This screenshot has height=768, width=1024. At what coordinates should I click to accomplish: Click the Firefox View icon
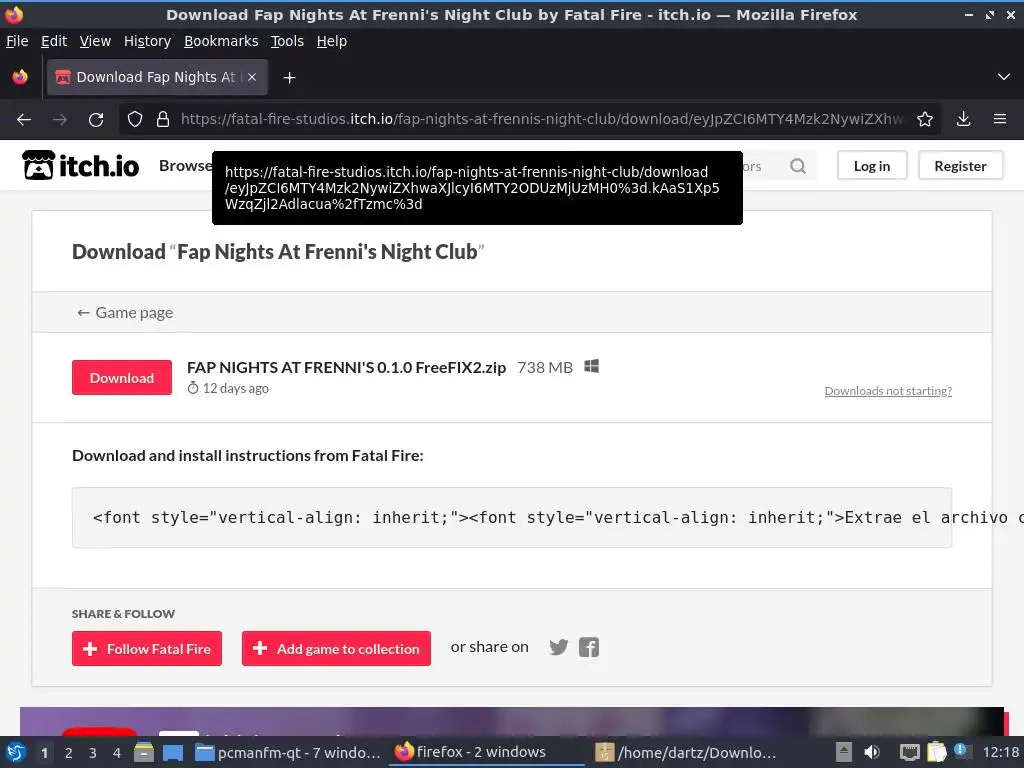coord(20,77)
